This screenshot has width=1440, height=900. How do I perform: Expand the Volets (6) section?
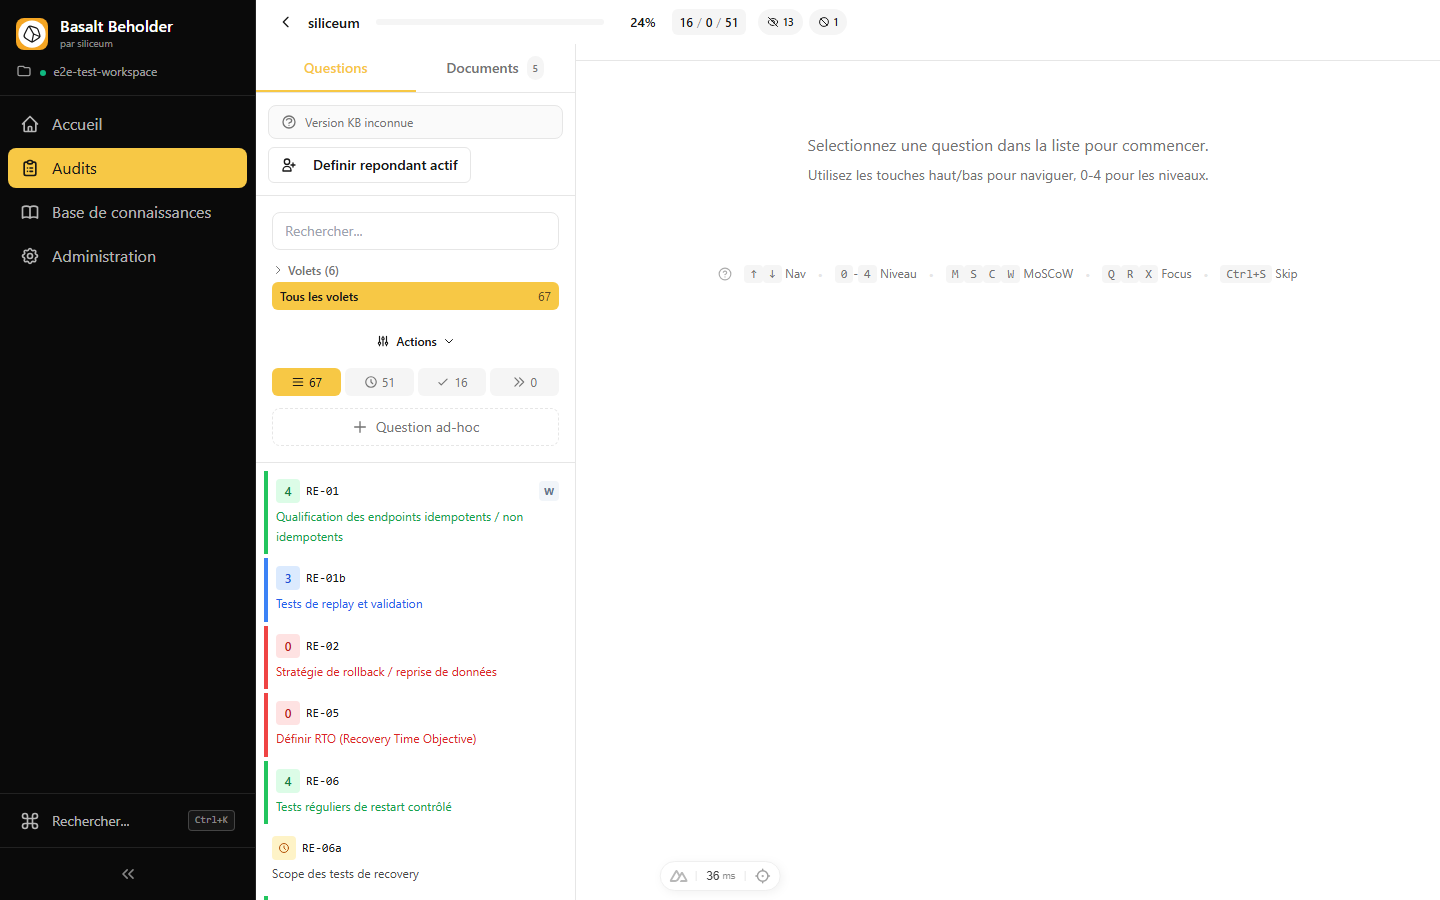tap(307, 270)
